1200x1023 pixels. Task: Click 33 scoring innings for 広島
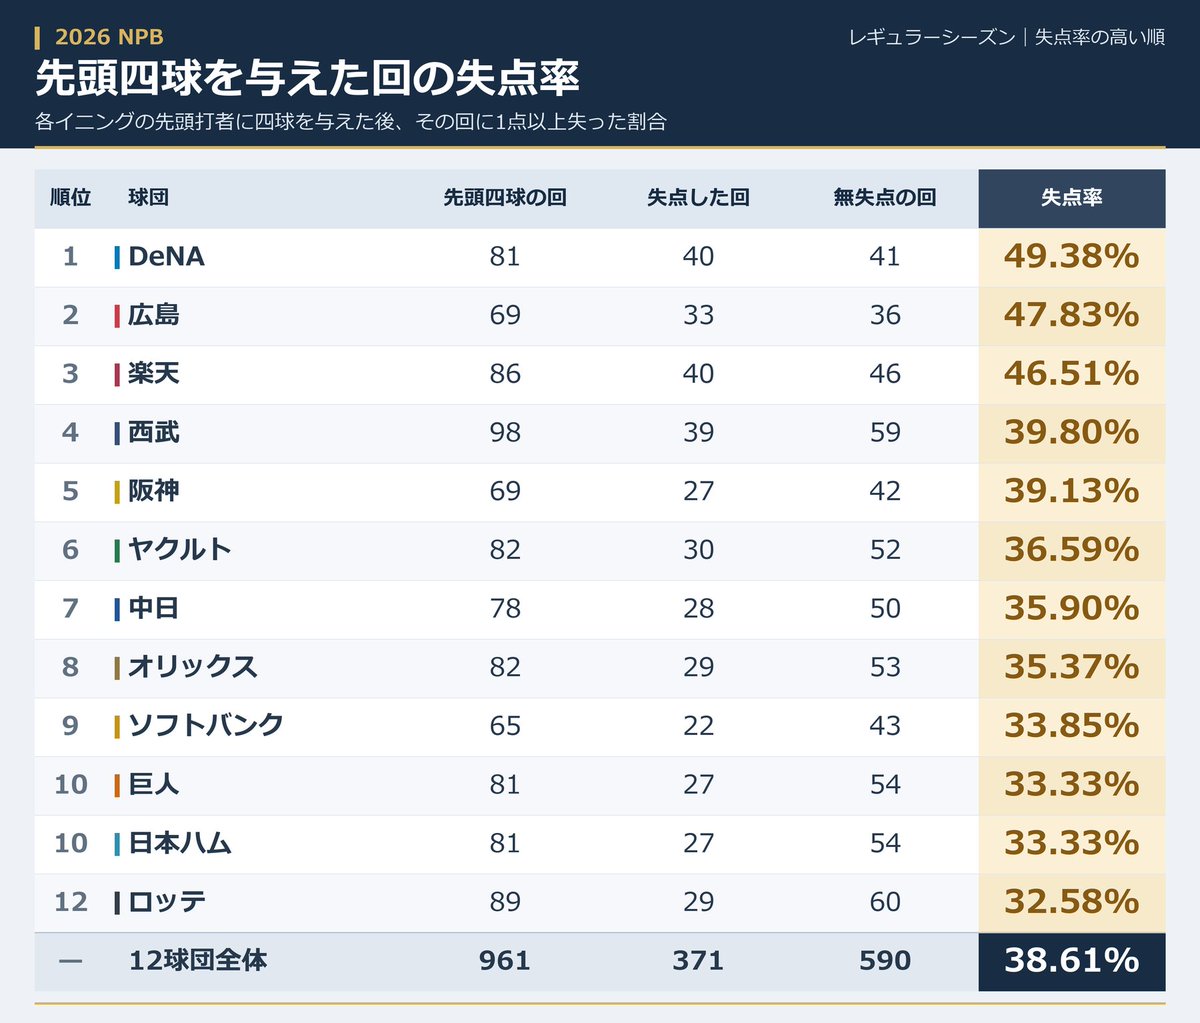click(698, 315)
